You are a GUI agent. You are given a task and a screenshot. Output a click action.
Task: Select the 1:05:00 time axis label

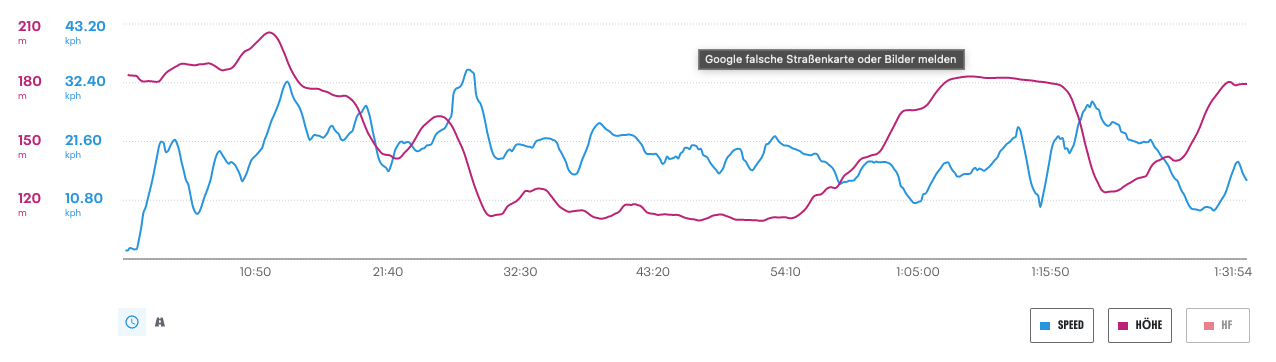point(917,272)
